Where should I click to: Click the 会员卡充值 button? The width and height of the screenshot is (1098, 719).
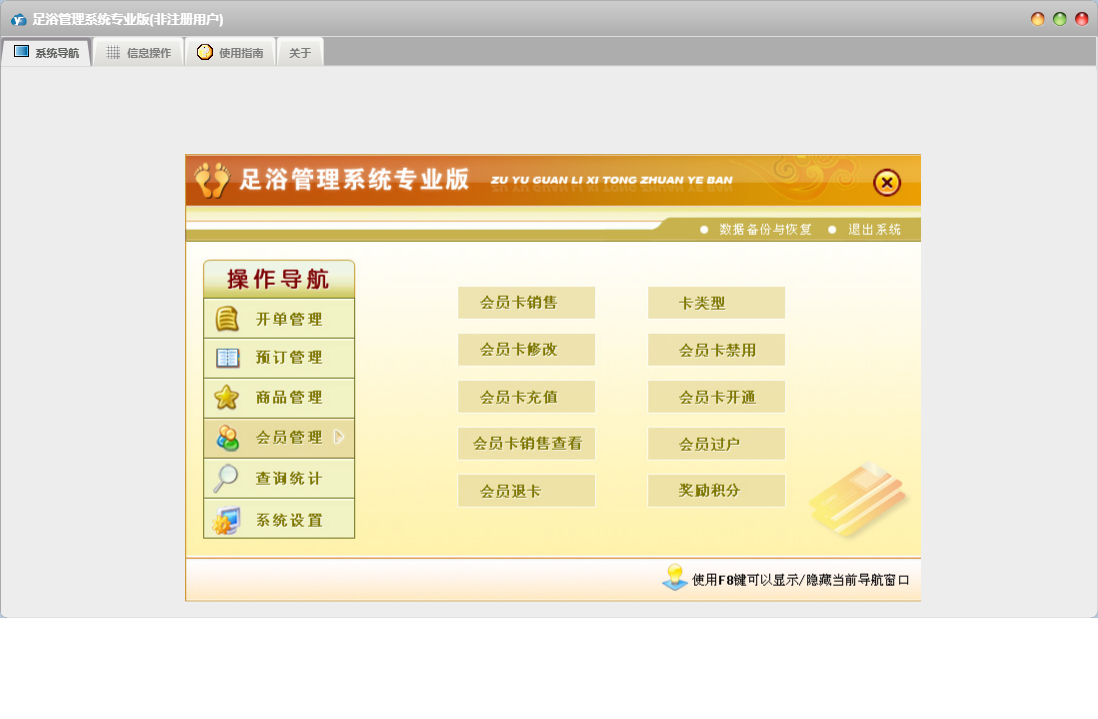pyautogui.click(x=526, y=397)
